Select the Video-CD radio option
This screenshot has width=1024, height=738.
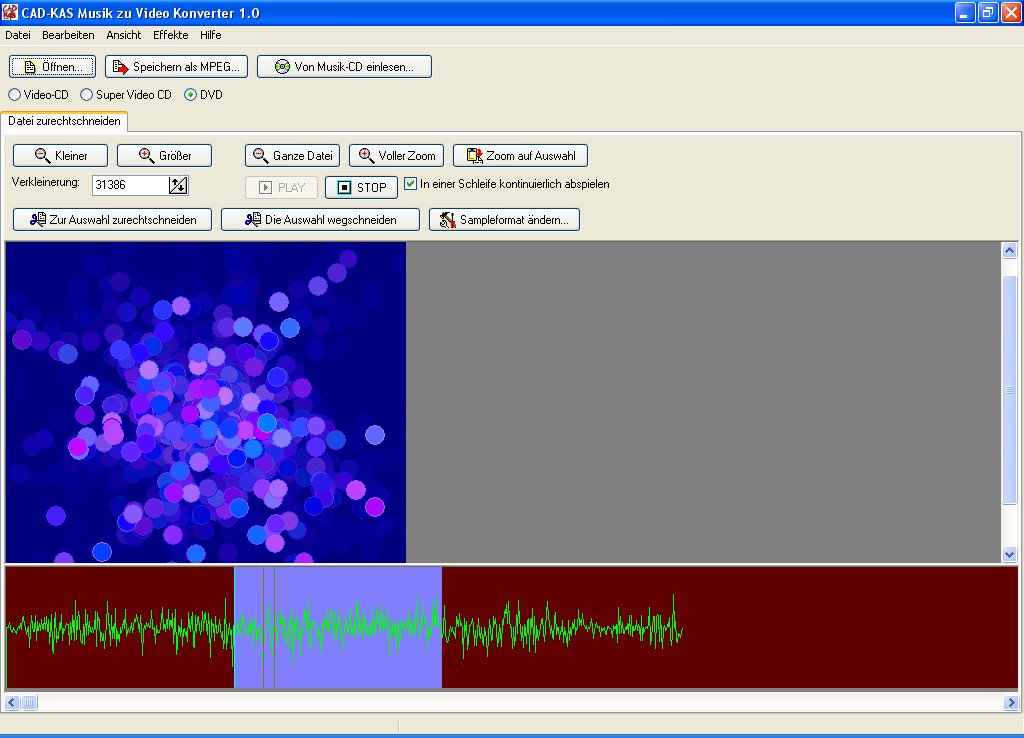(15, 95)
